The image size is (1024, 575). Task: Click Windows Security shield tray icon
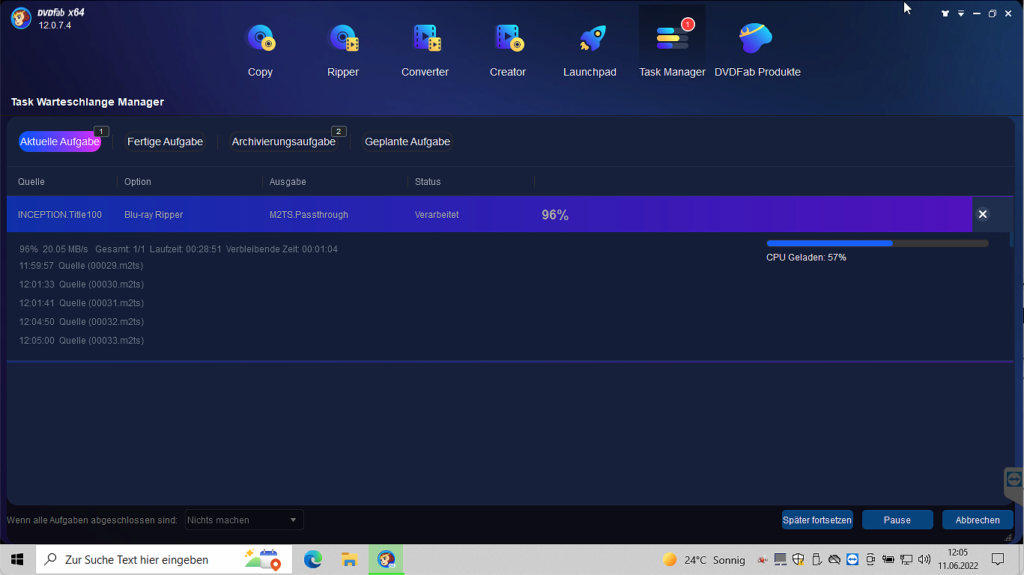tap(798, 559)
